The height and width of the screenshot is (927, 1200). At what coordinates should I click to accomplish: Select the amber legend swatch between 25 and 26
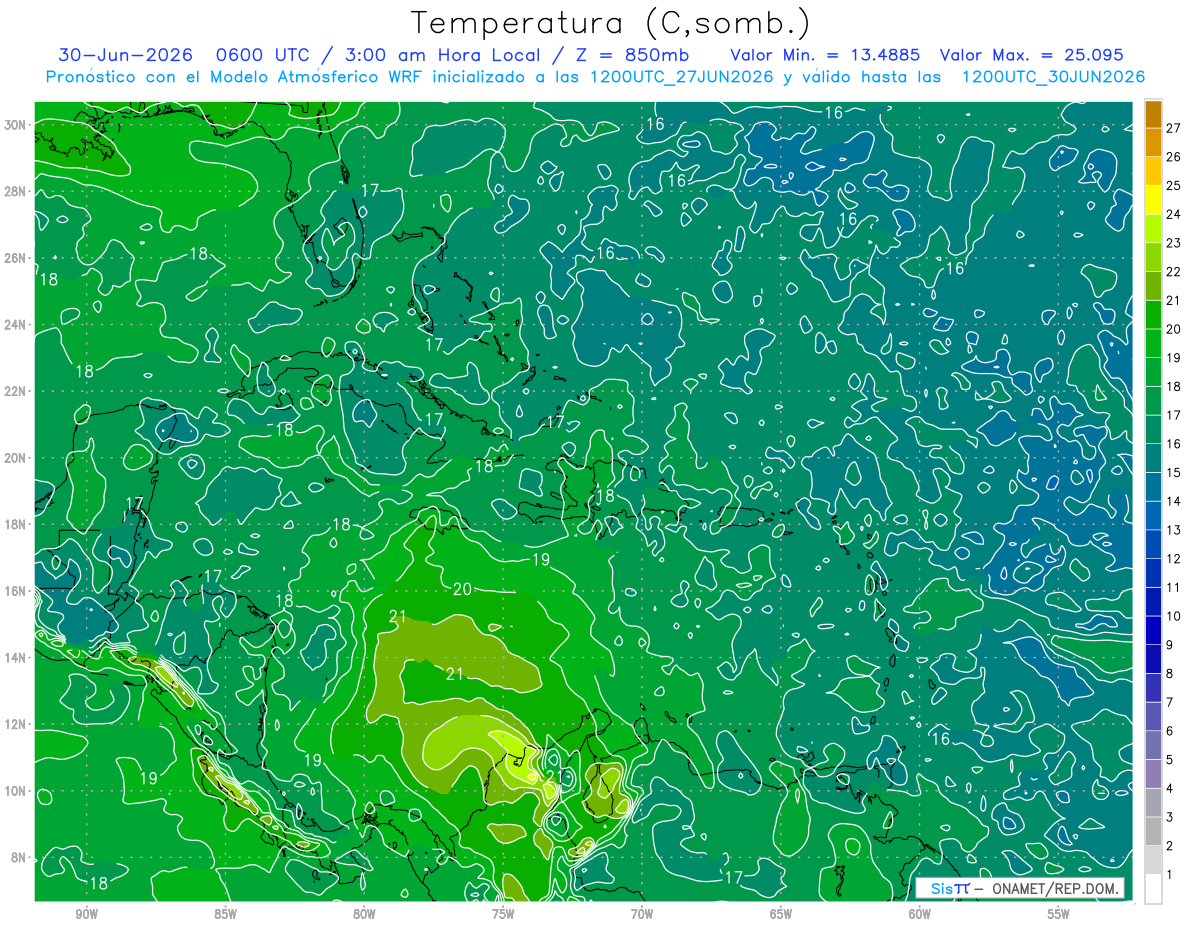coord(1154,171)
